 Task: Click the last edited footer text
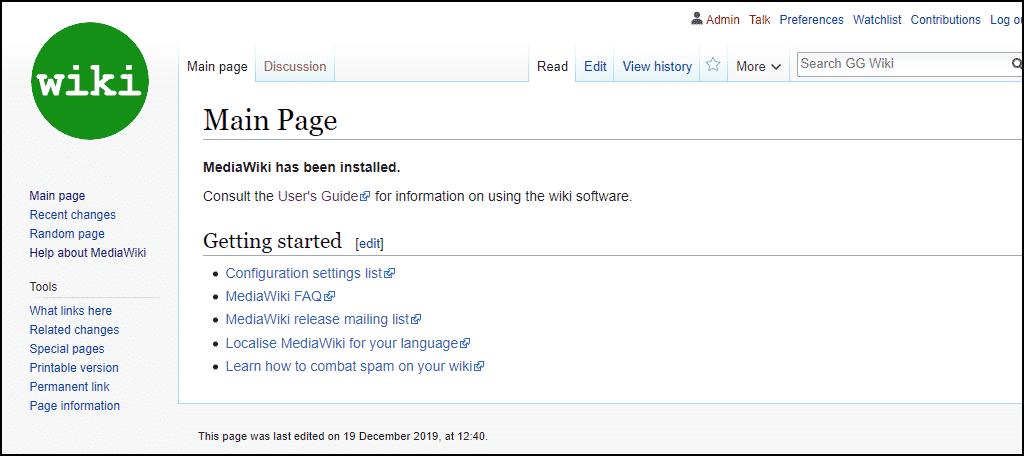point(343,436)
